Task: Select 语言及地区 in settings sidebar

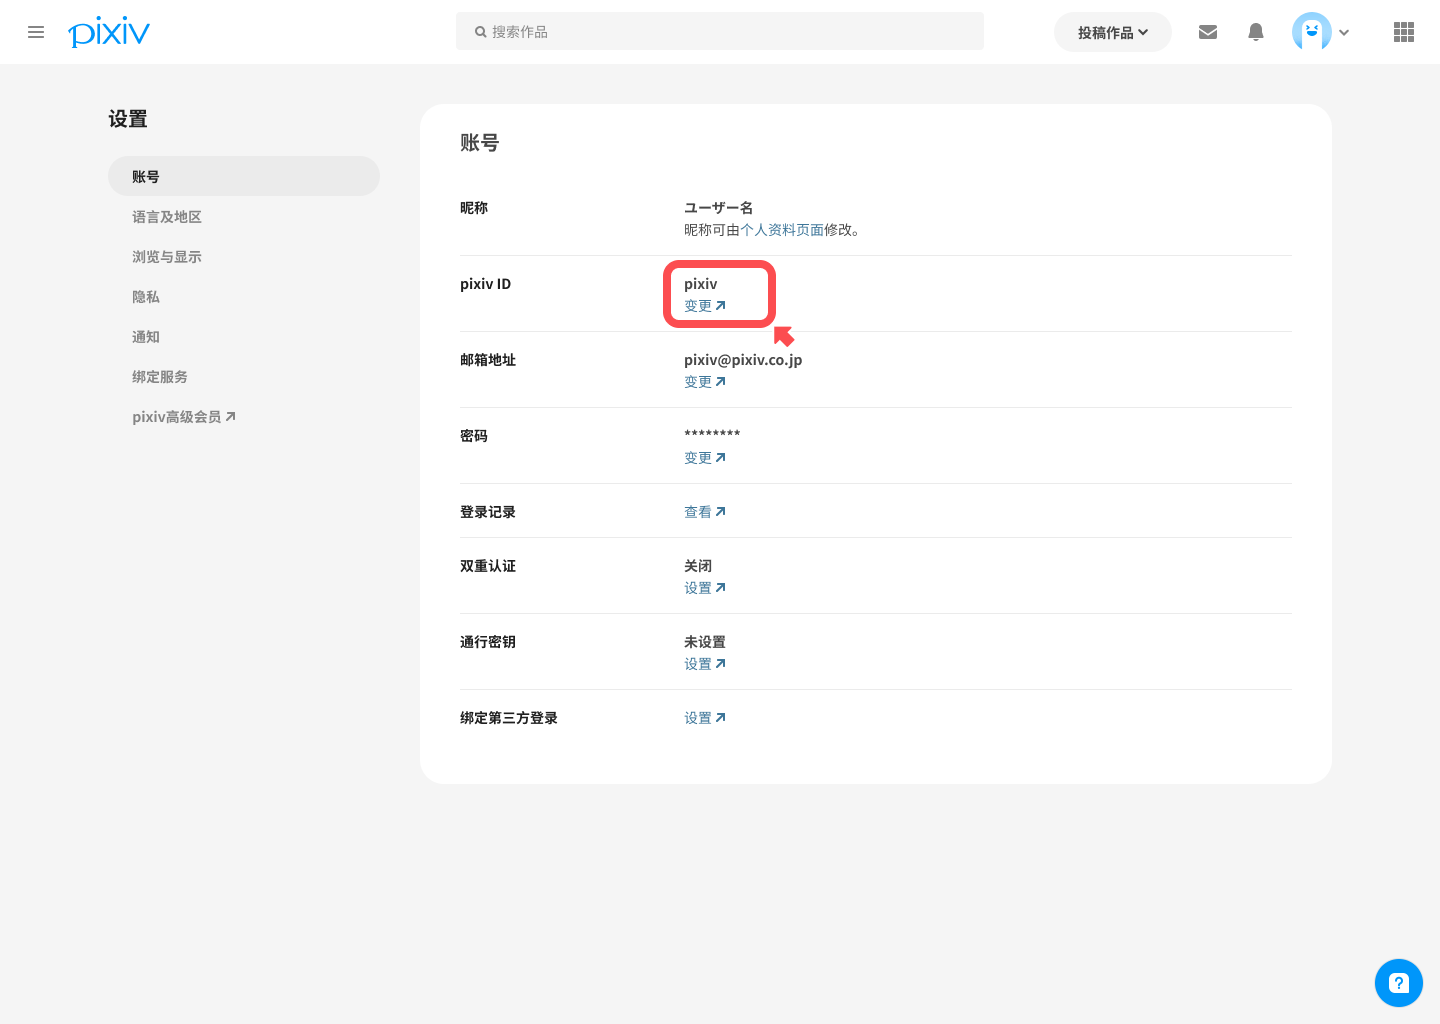Action: click(x=167, y=217)
